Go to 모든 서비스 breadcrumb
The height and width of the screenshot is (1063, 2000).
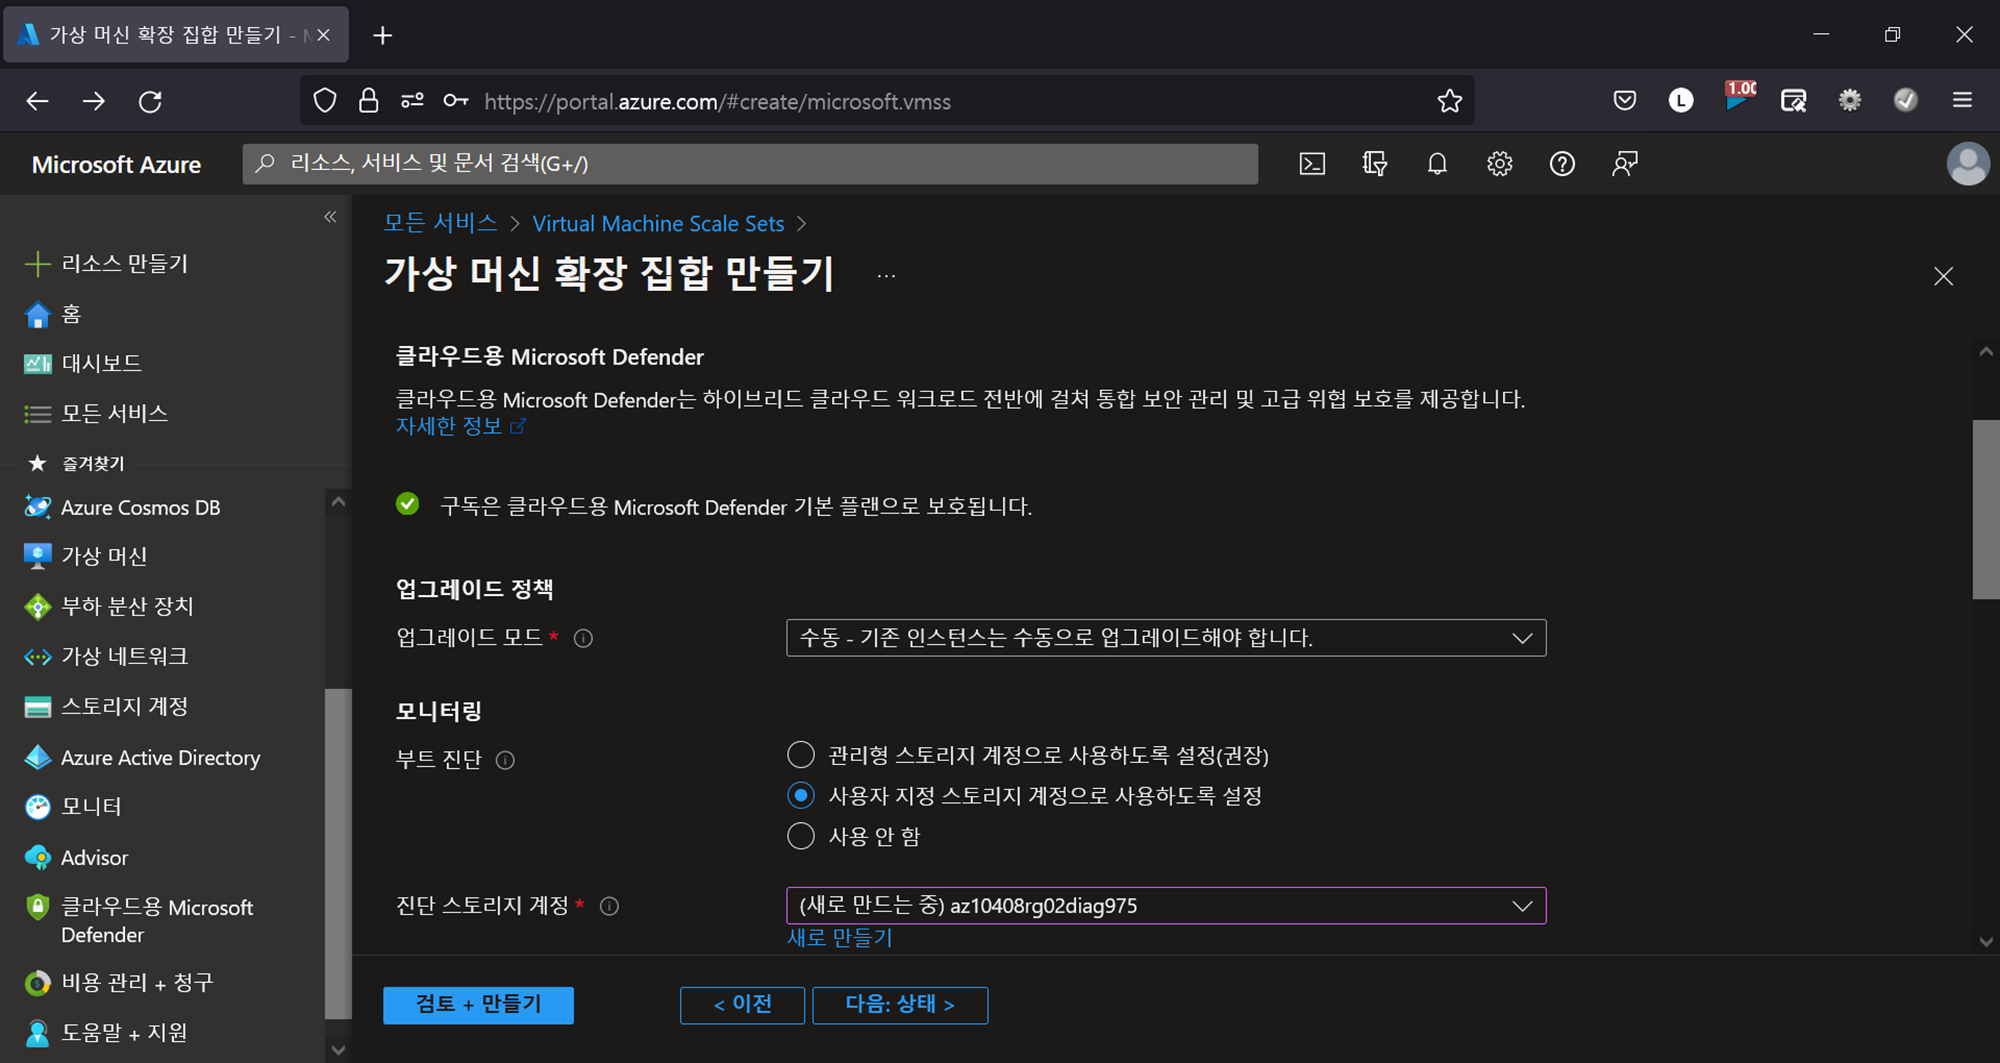click(440, 223)
